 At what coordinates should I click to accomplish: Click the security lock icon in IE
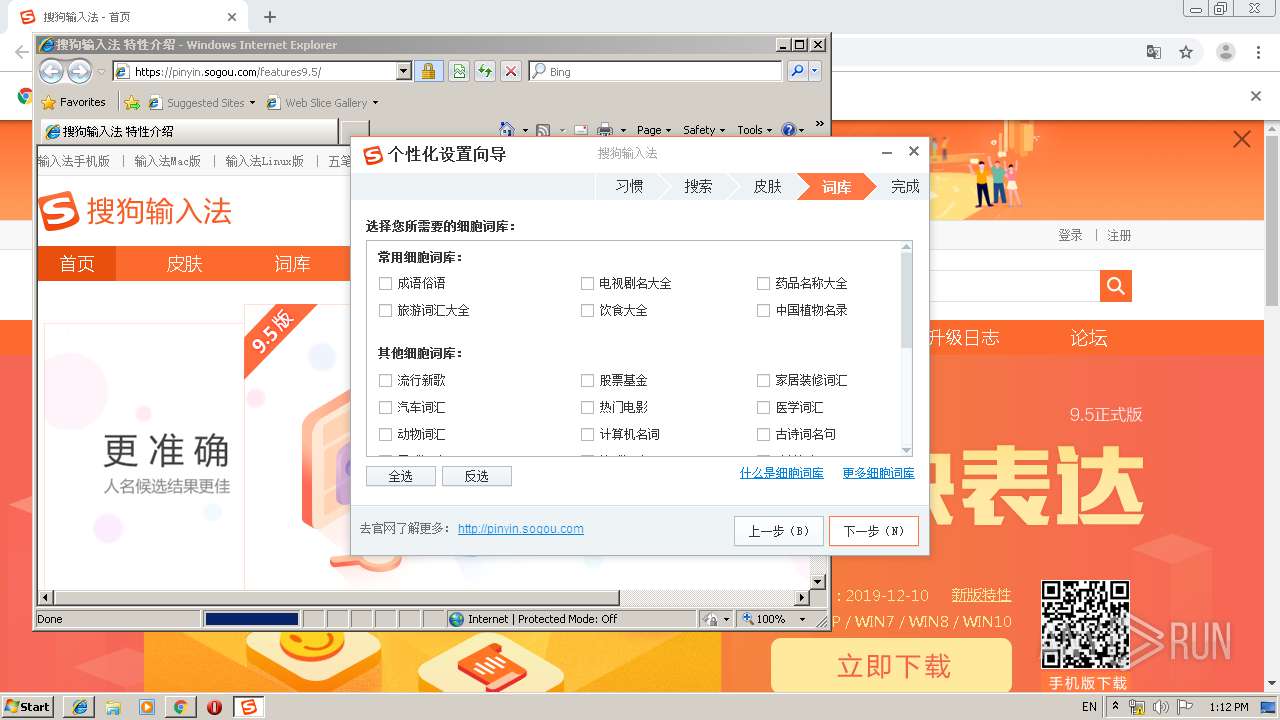(428, 71)
